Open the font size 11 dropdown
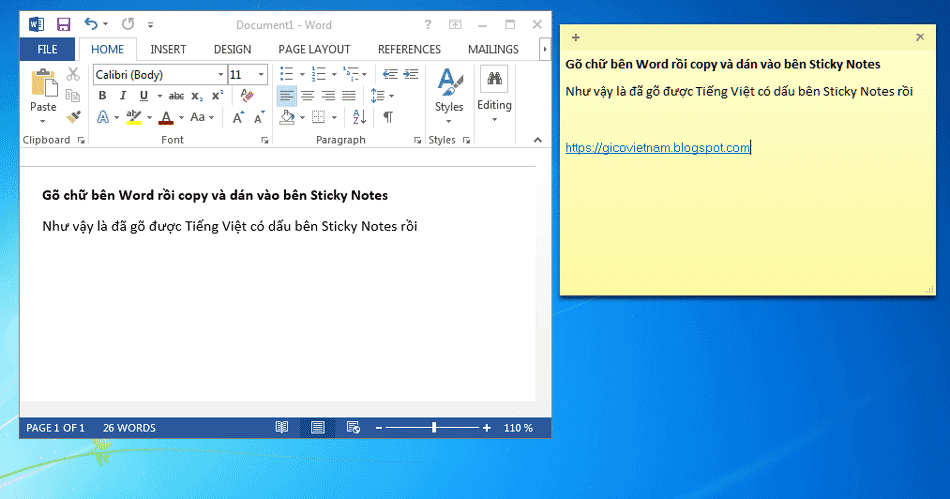 [x=261, y=74]
